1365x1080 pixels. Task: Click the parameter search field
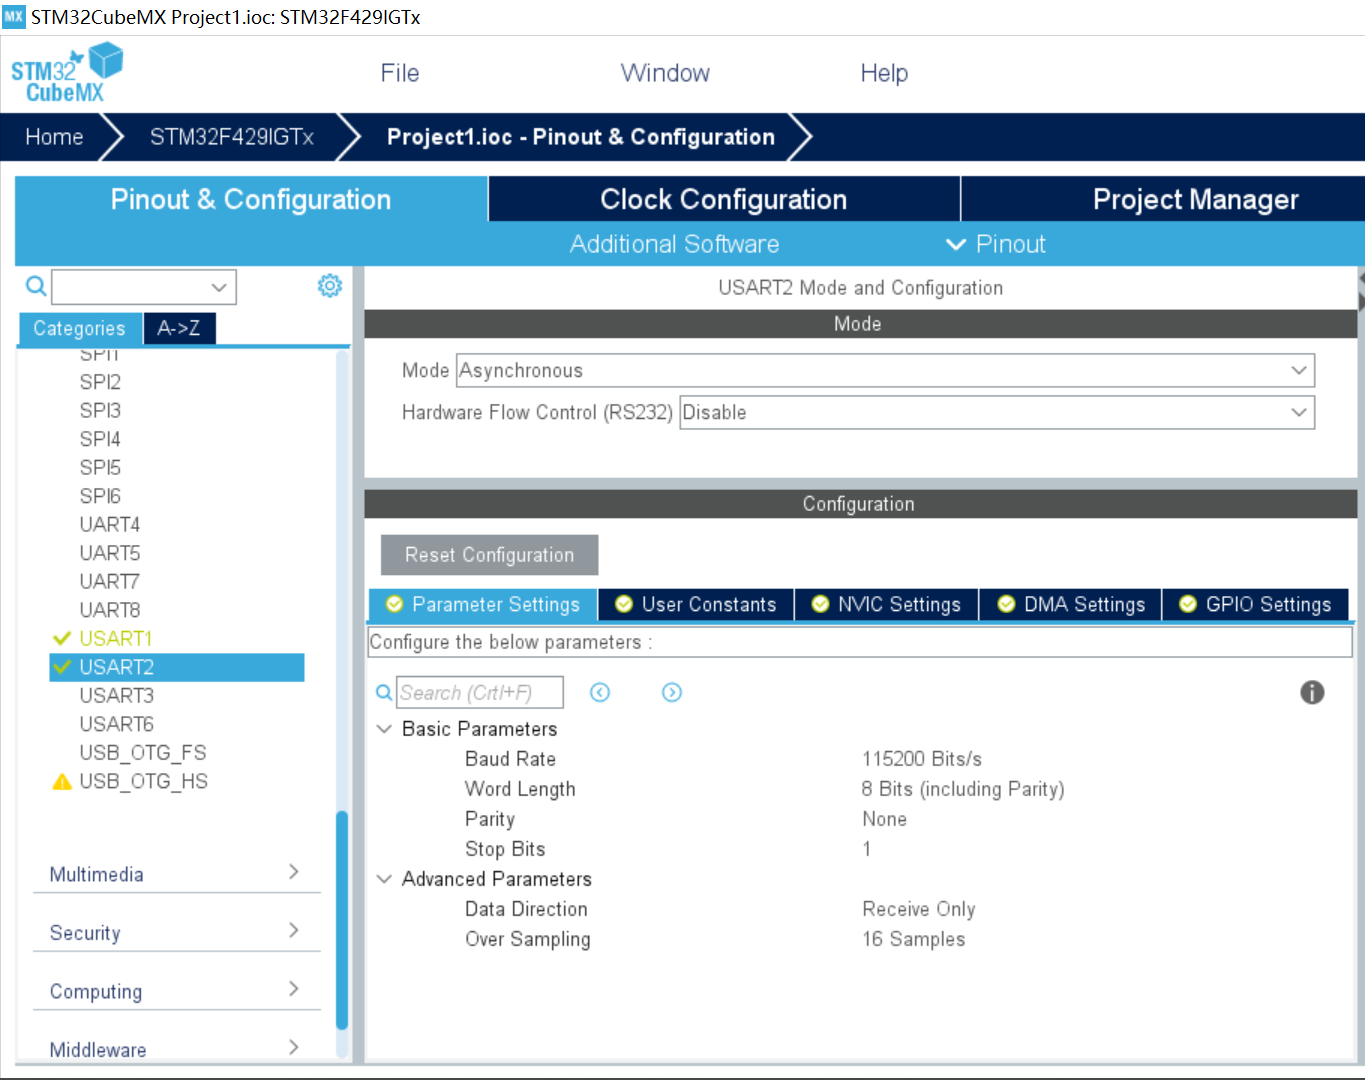[x=480, y=692]
